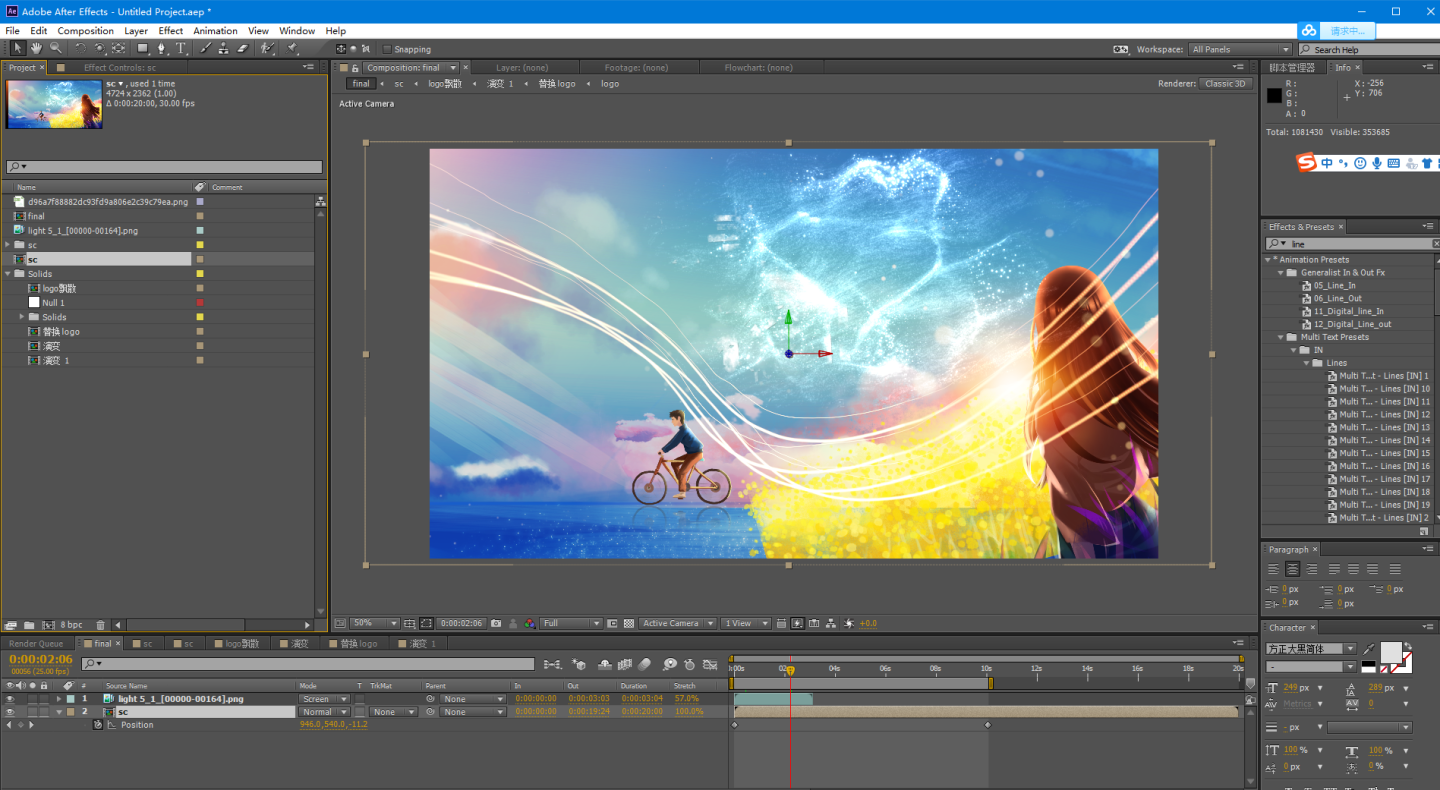Viewport: 1440px width, 790px height.
Task: Toggle the composition viewer lock icon
Action: coord(354,68)
